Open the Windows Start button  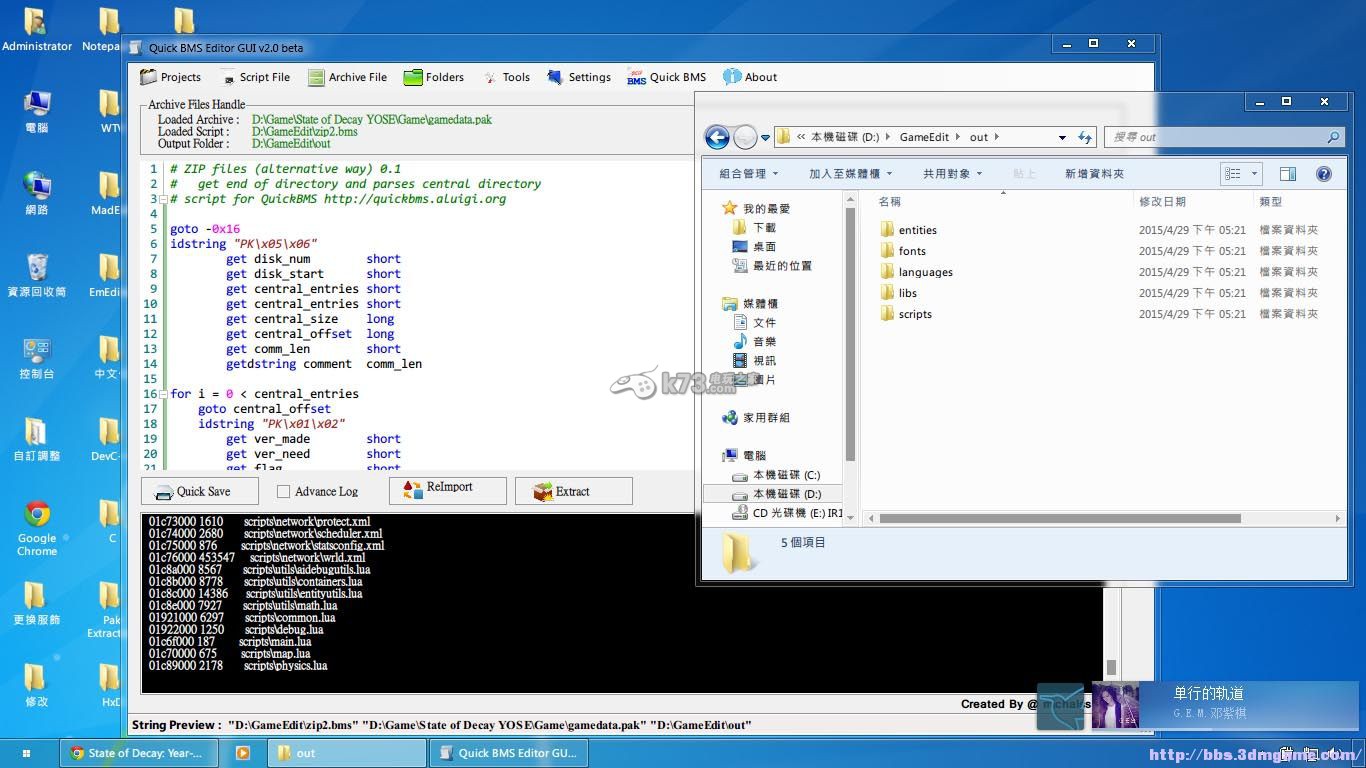click(x=26, y=753)
